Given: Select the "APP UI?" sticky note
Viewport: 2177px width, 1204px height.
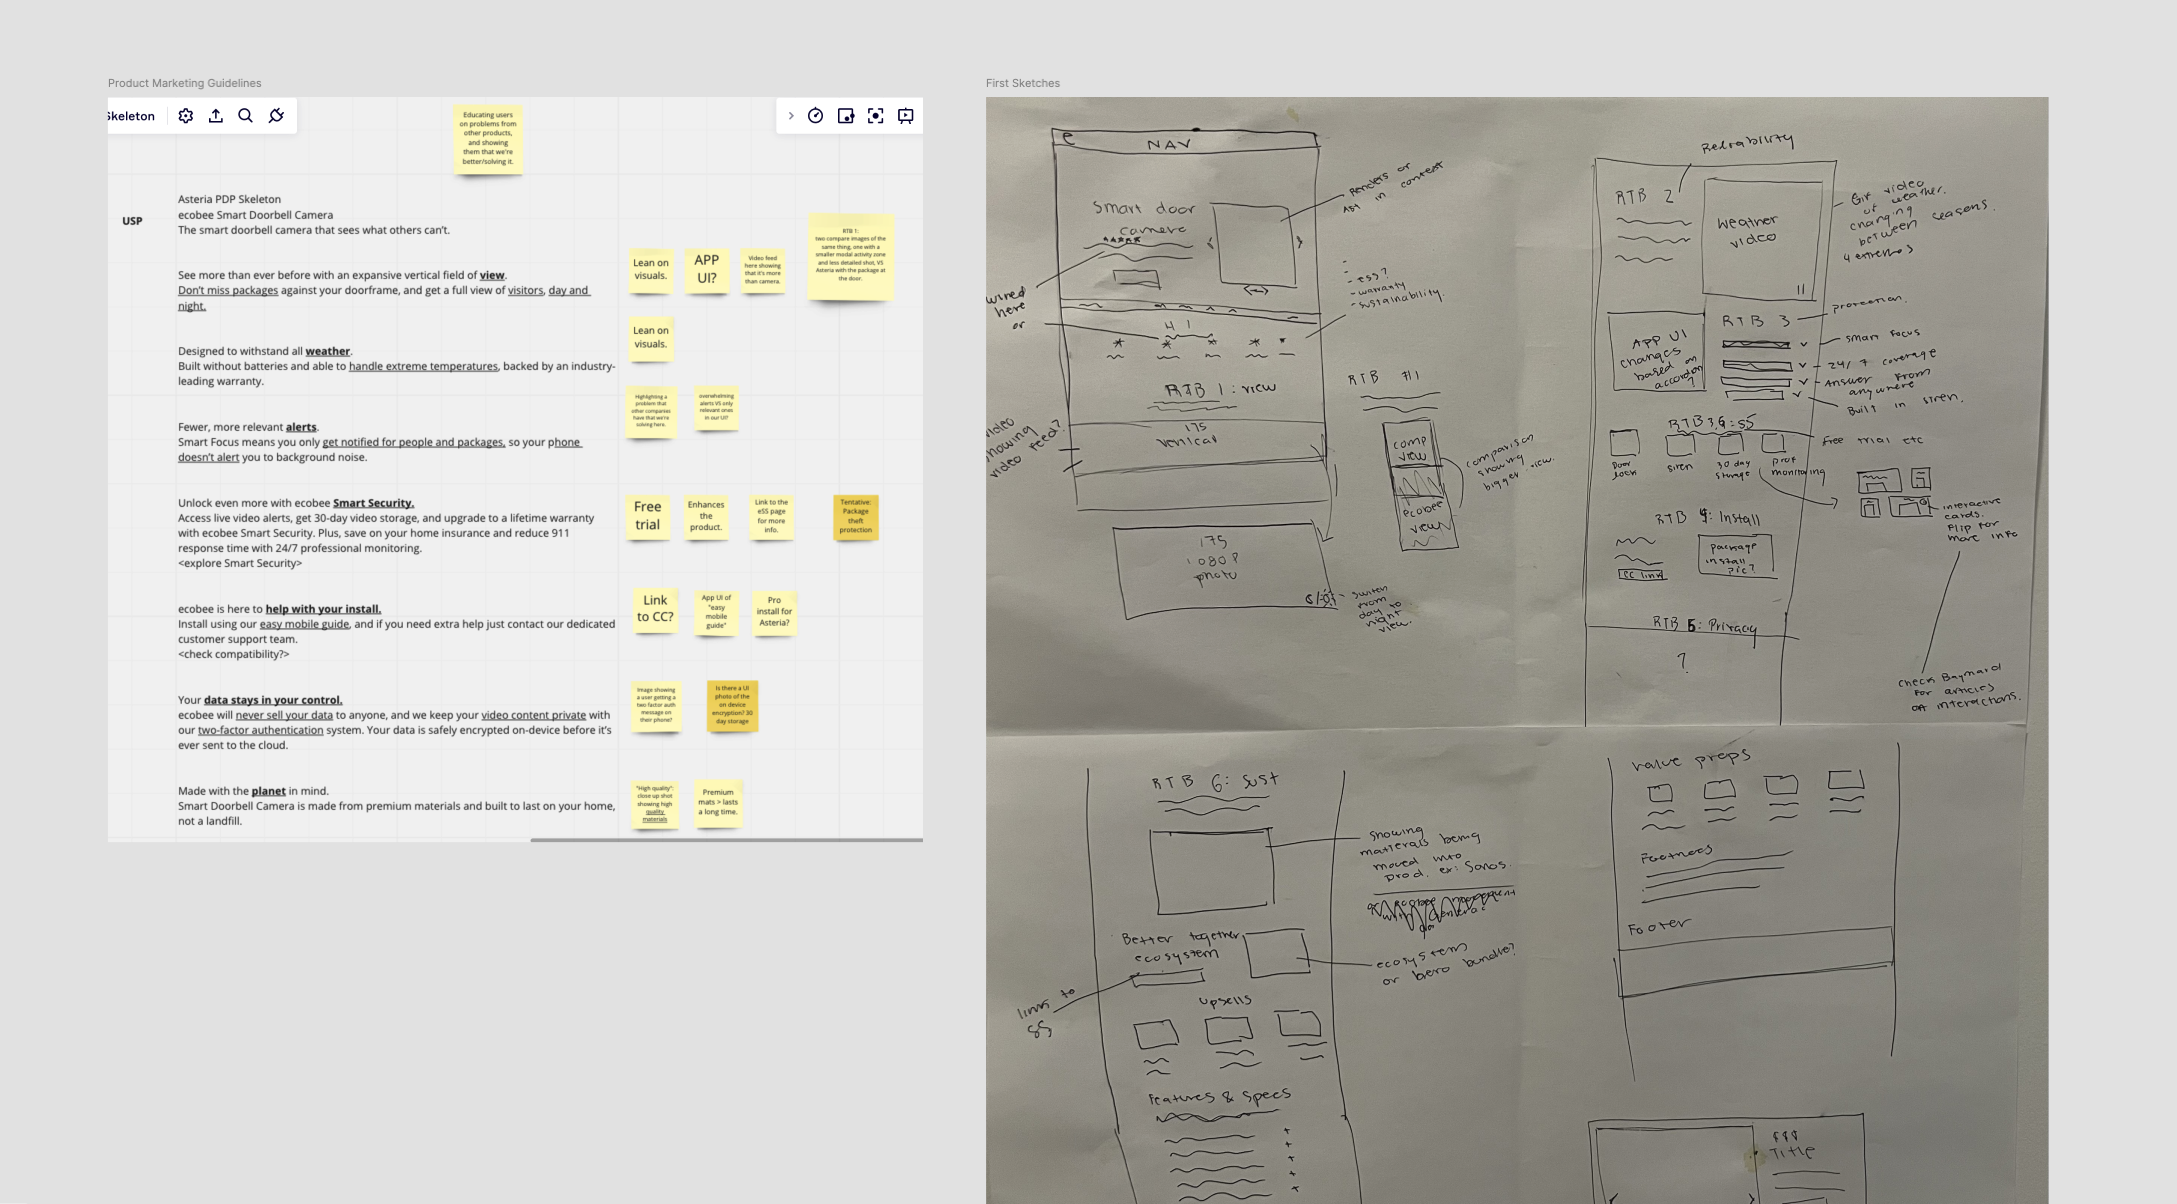Looking at the screenshot, I should [x=706, y=270].
